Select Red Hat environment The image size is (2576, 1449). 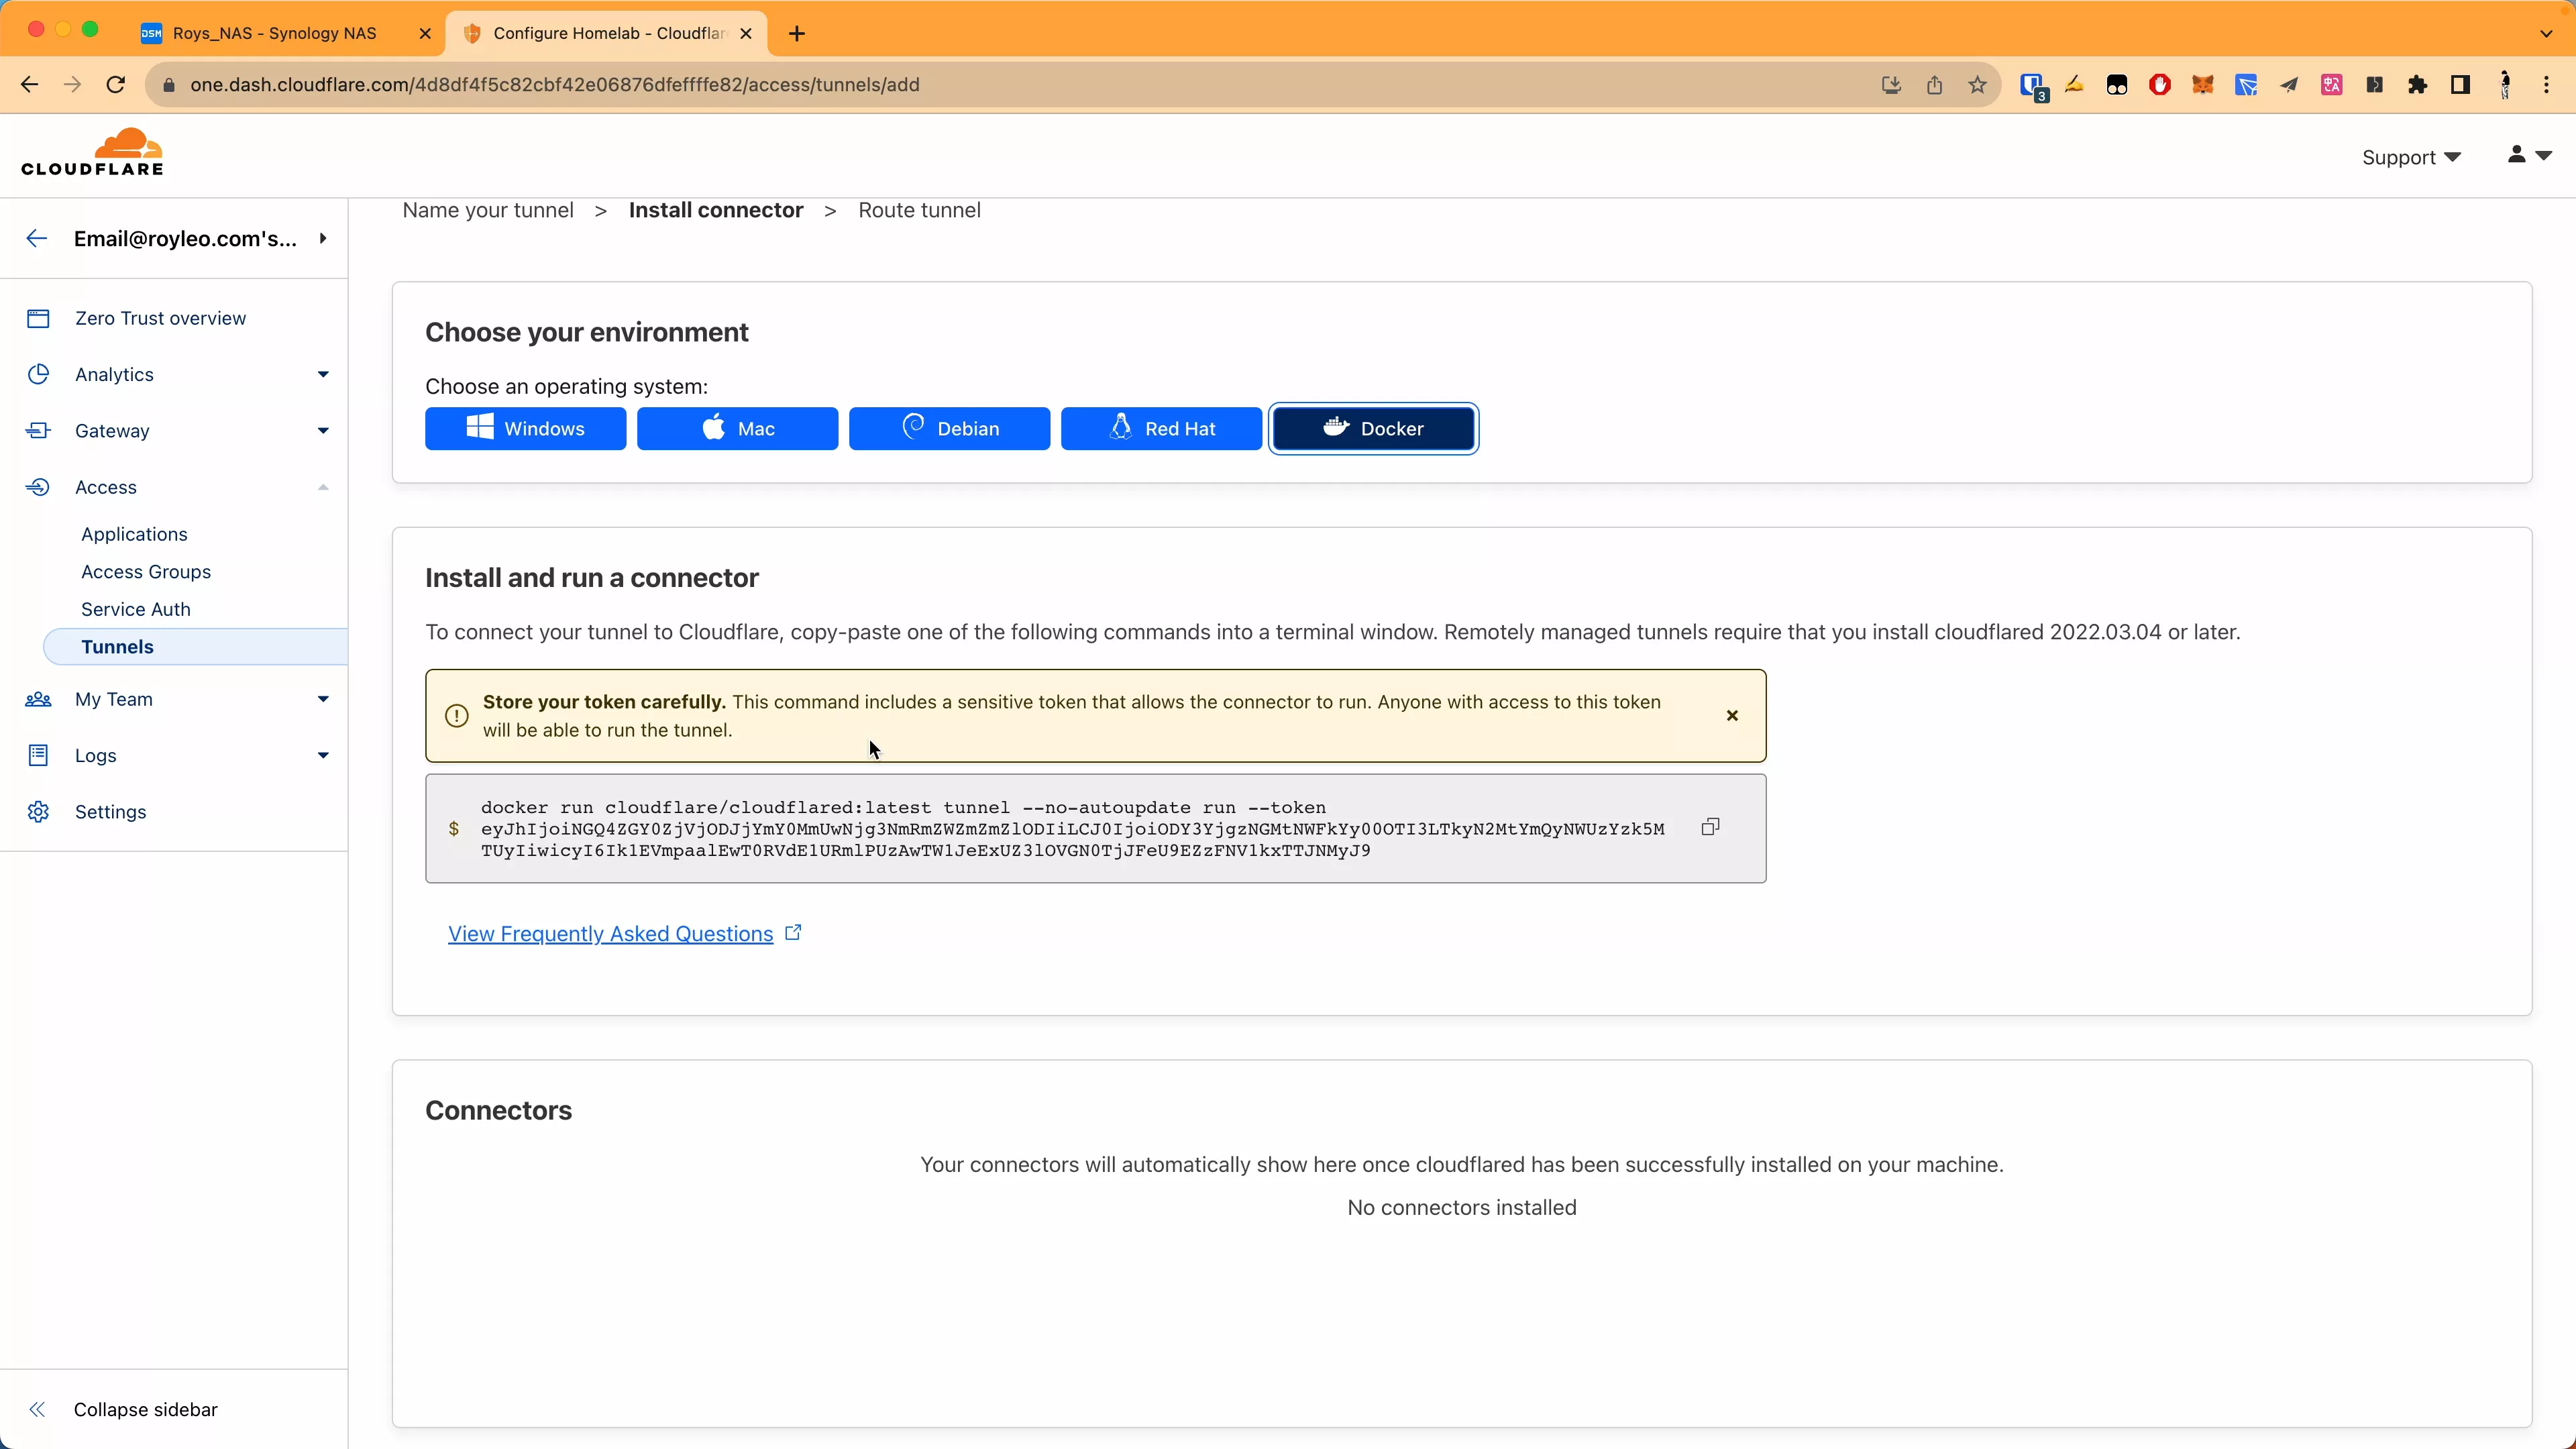pos(1162,429)
